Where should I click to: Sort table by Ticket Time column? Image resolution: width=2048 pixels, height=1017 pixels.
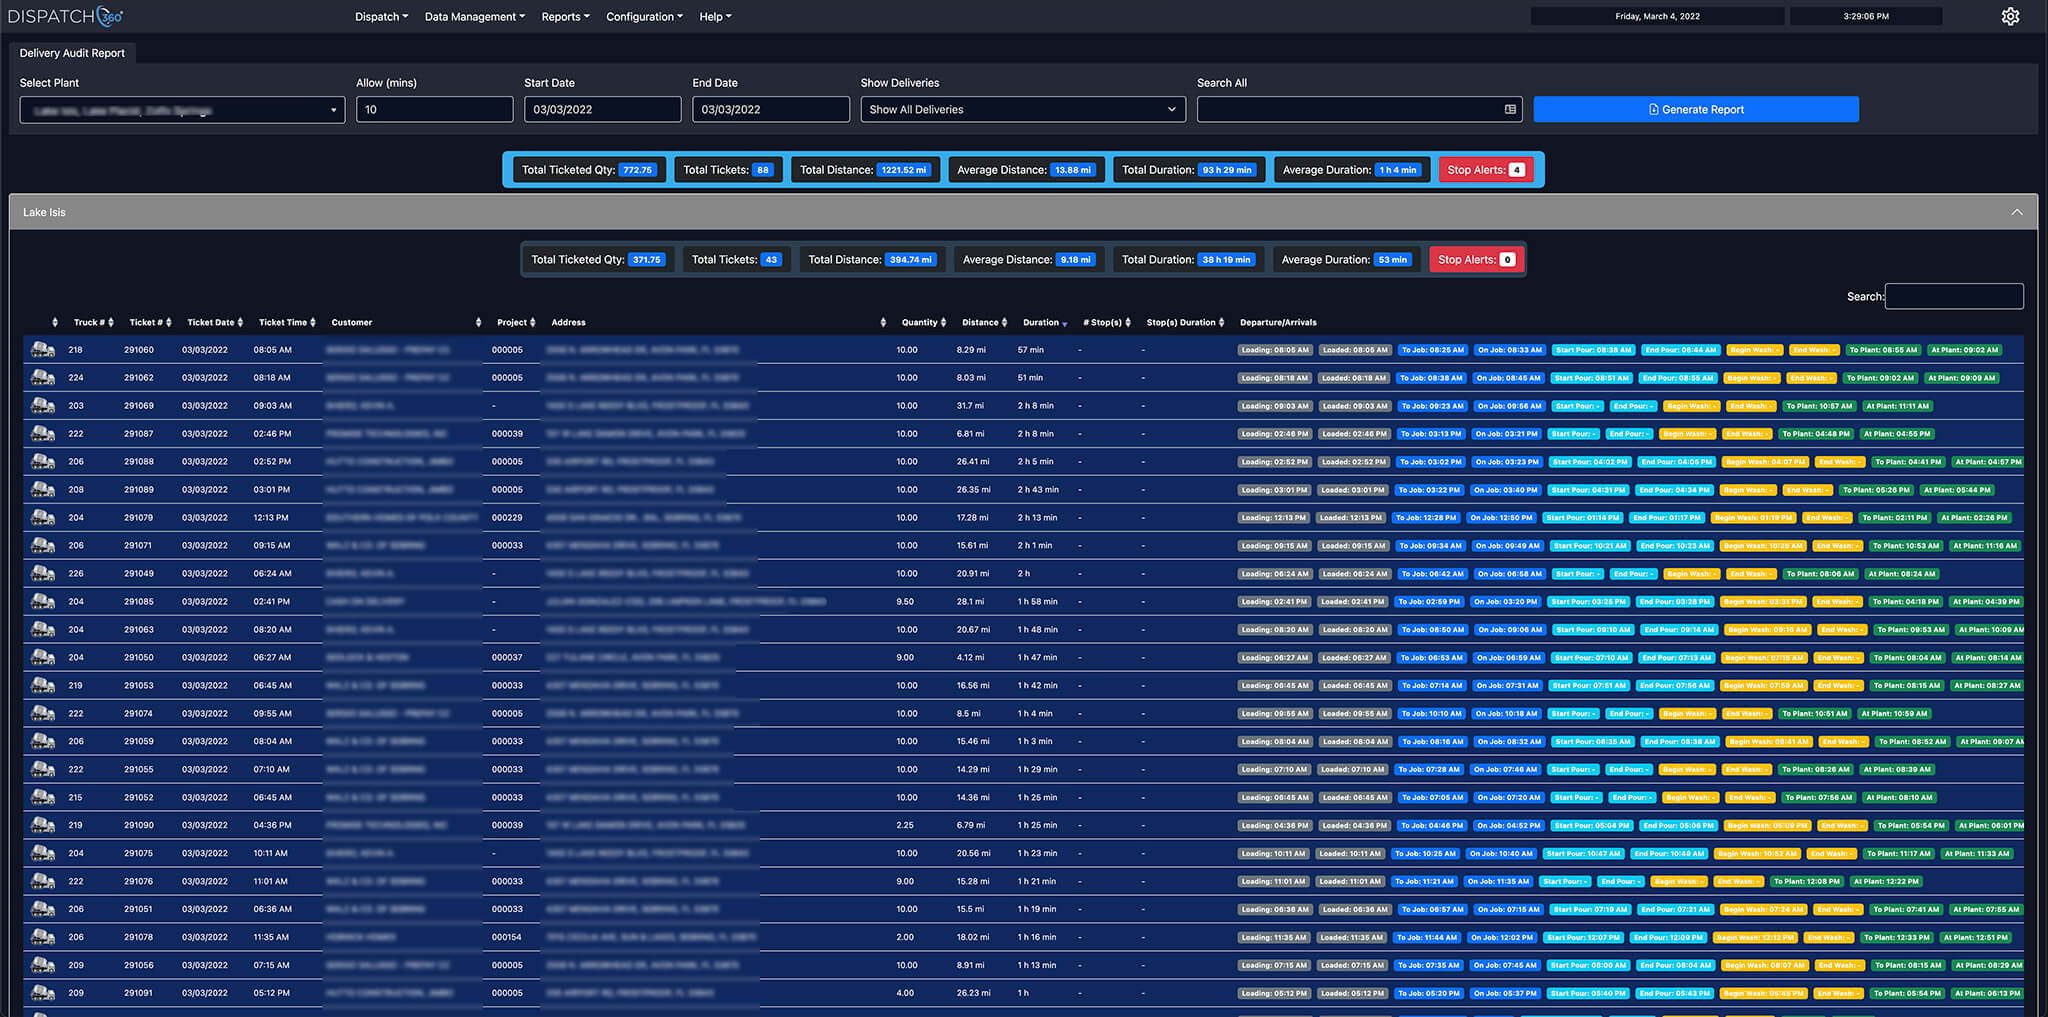click(287, 323)
